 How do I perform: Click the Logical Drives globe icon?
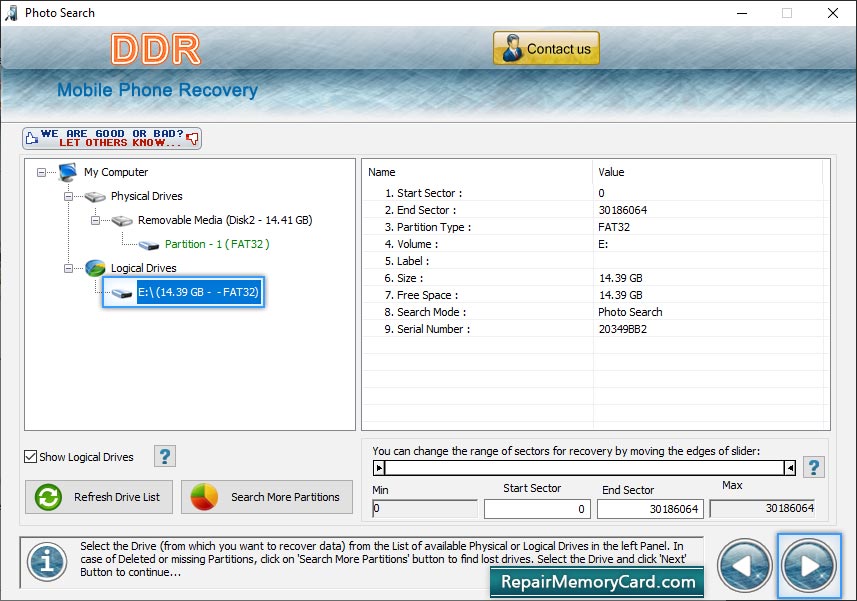[x=95, y=268]
